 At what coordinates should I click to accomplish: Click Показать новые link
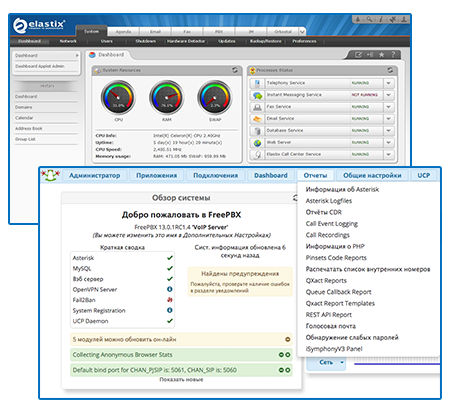[181, 379]
